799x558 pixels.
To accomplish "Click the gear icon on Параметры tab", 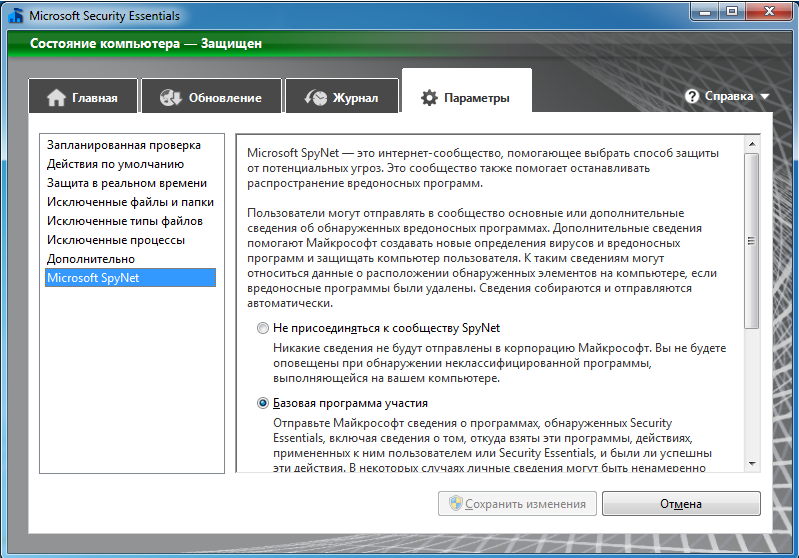I will pos(429,98).
